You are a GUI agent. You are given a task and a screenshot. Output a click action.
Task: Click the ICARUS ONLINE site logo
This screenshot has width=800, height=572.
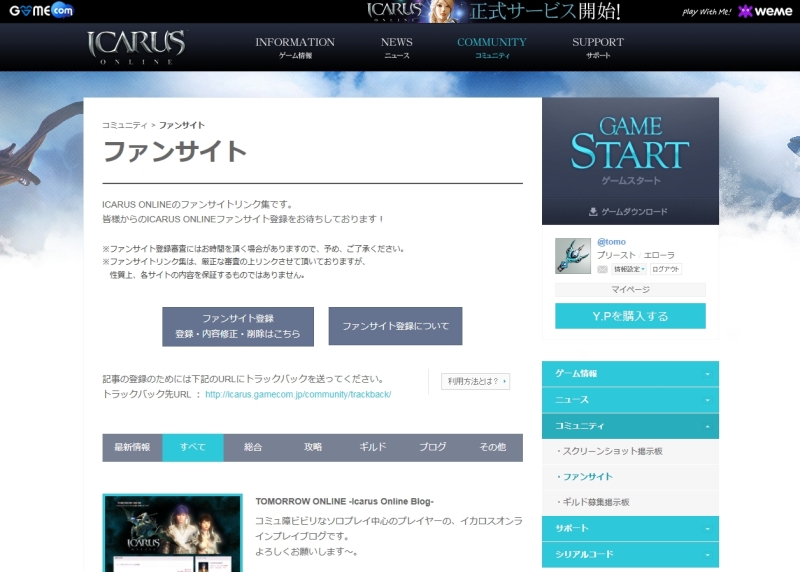(x=136, y=47)
